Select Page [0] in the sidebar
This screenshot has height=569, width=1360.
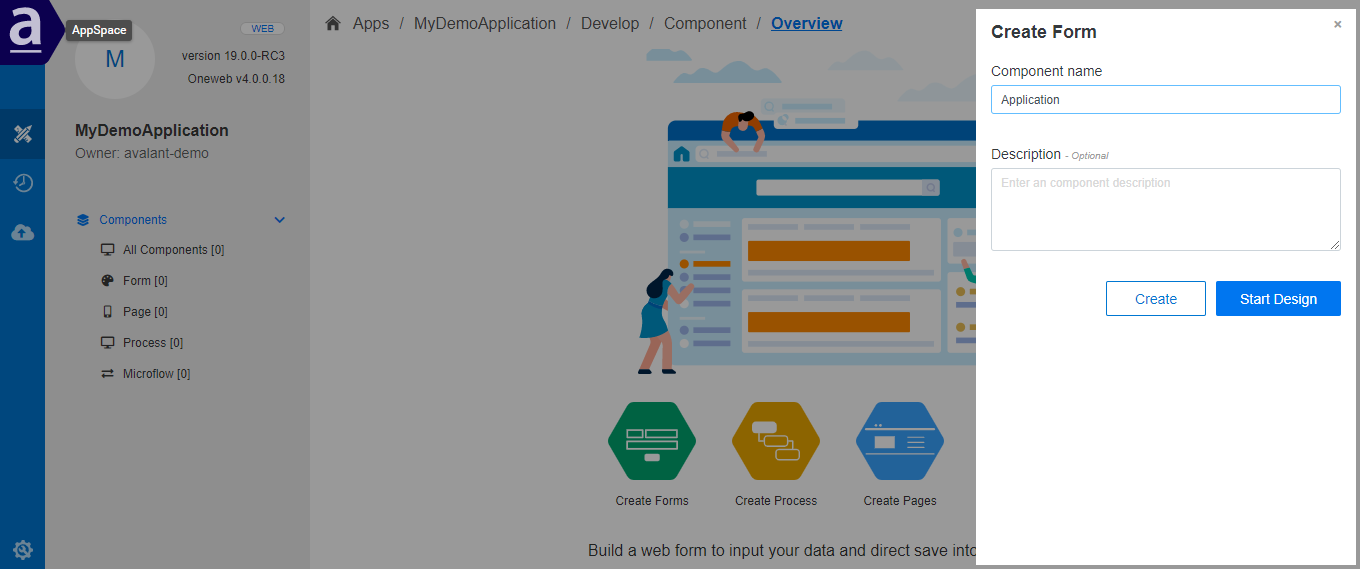coord(145,312)
